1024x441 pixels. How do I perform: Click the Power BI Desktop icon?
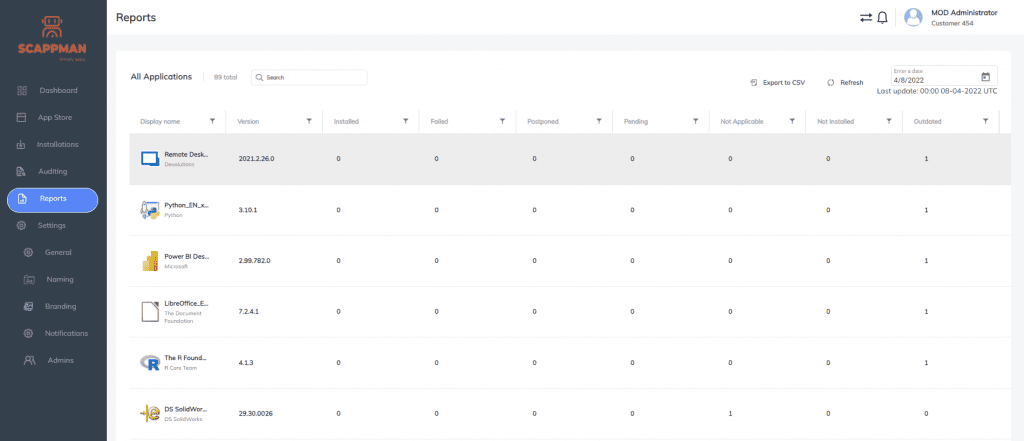[x=150, y=261]
